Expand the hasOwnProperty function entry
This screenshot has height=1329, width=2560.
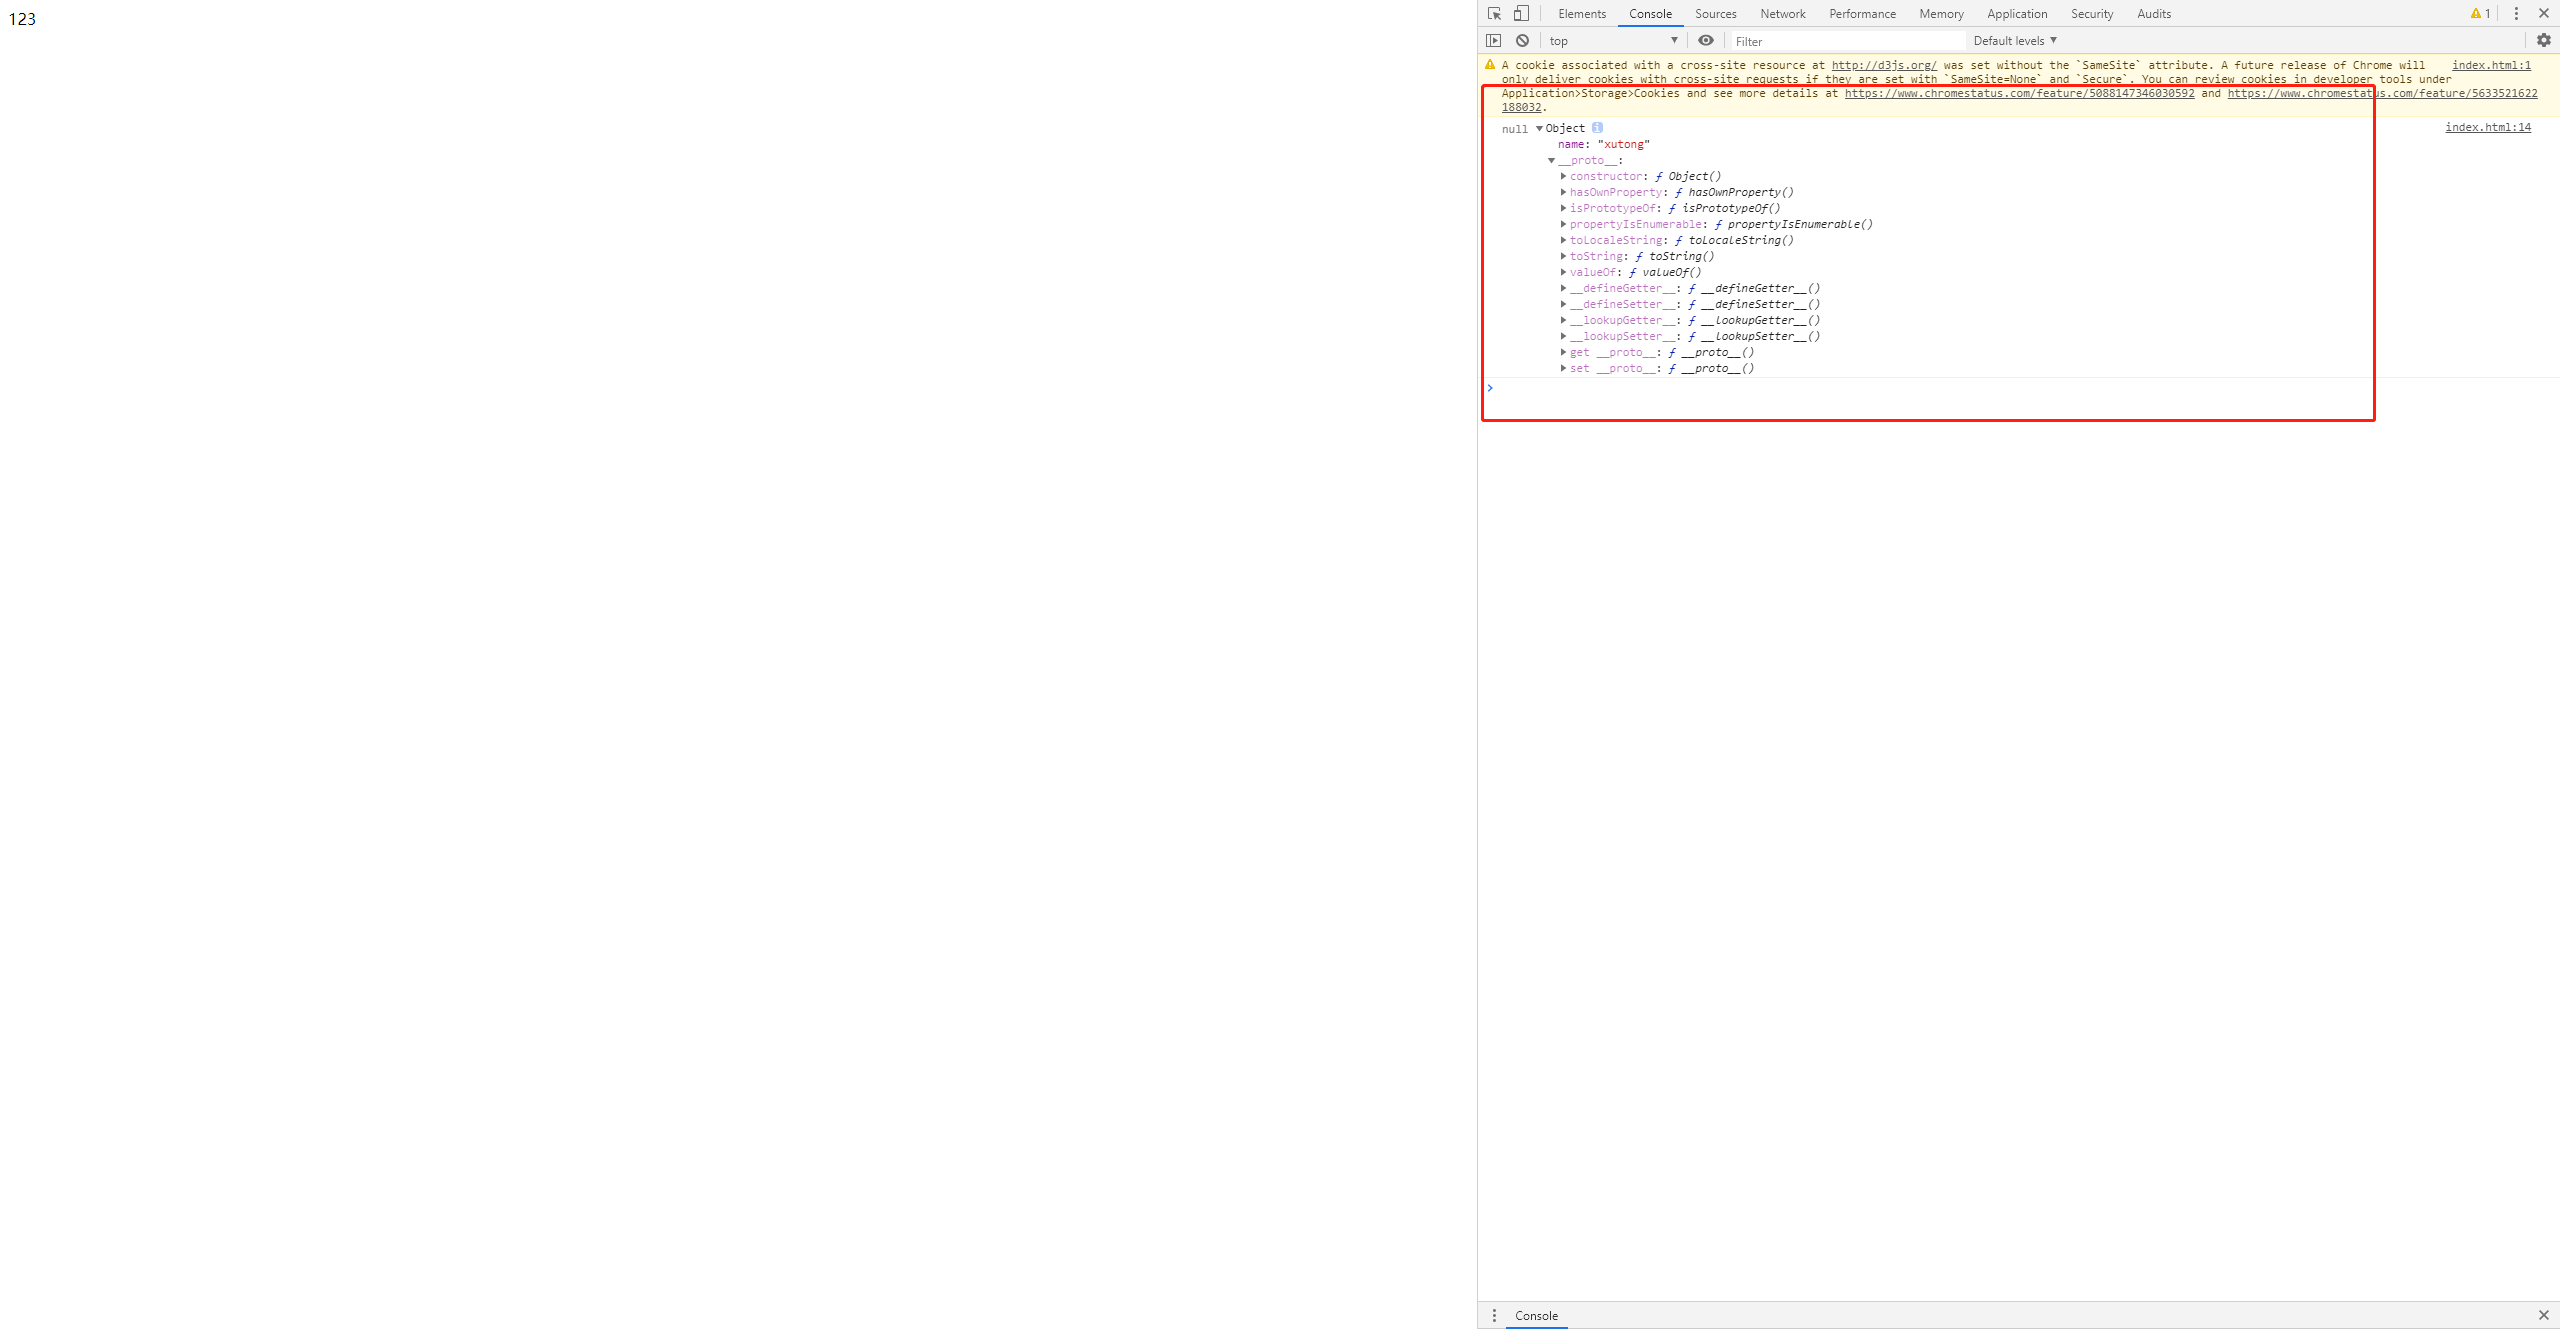coord(1563,192)
